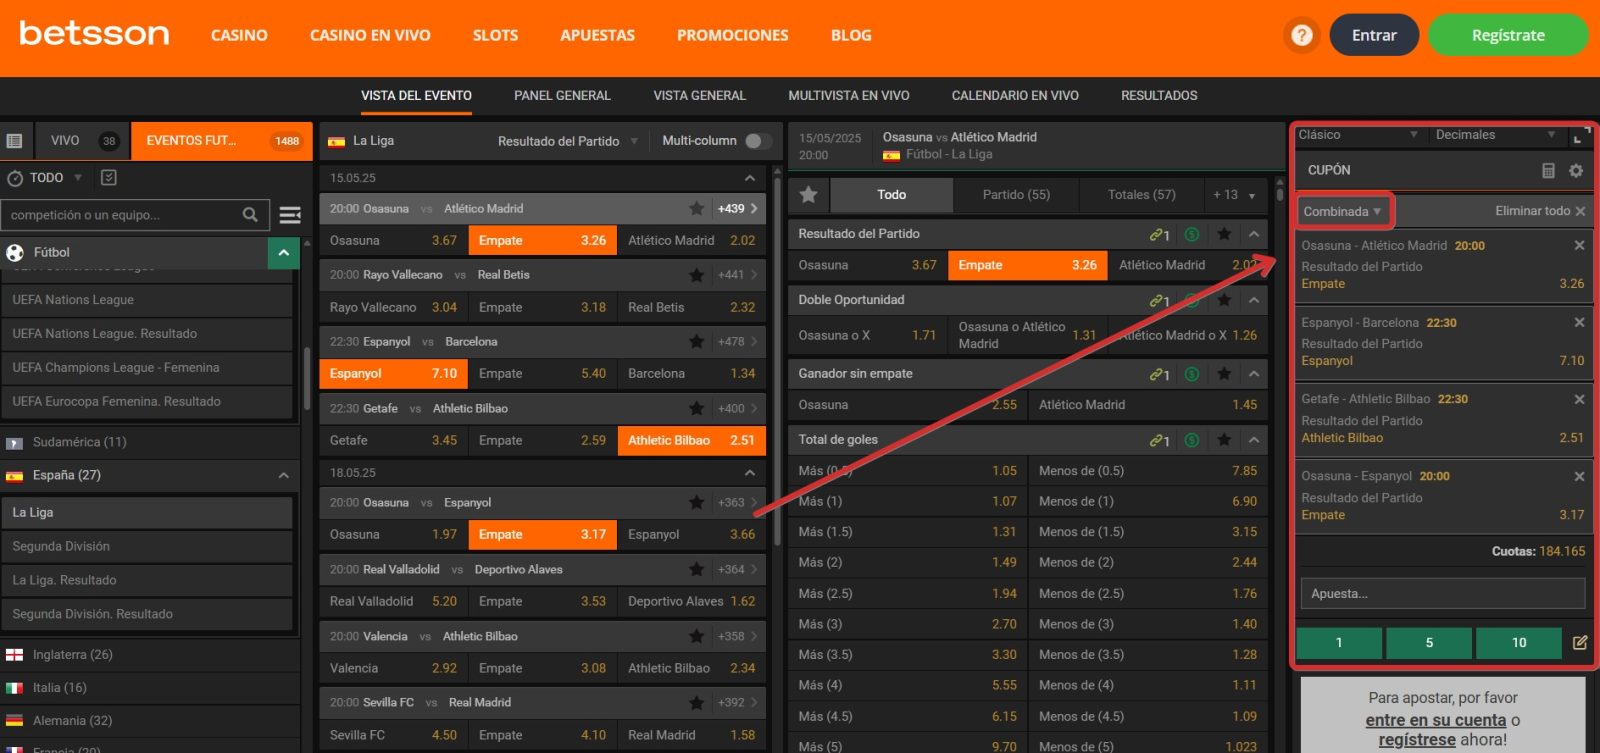Open the Combinada bet type dropdown

click(x=1342, y=211)
